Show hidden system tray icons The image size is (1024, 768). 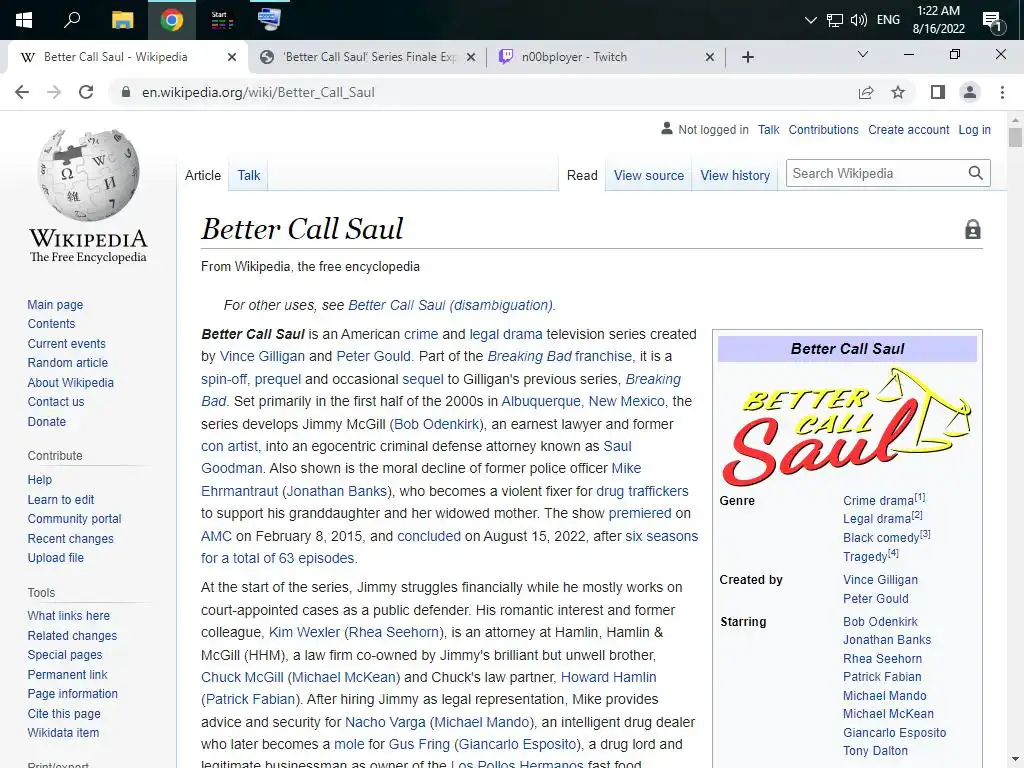coord(810,20)
